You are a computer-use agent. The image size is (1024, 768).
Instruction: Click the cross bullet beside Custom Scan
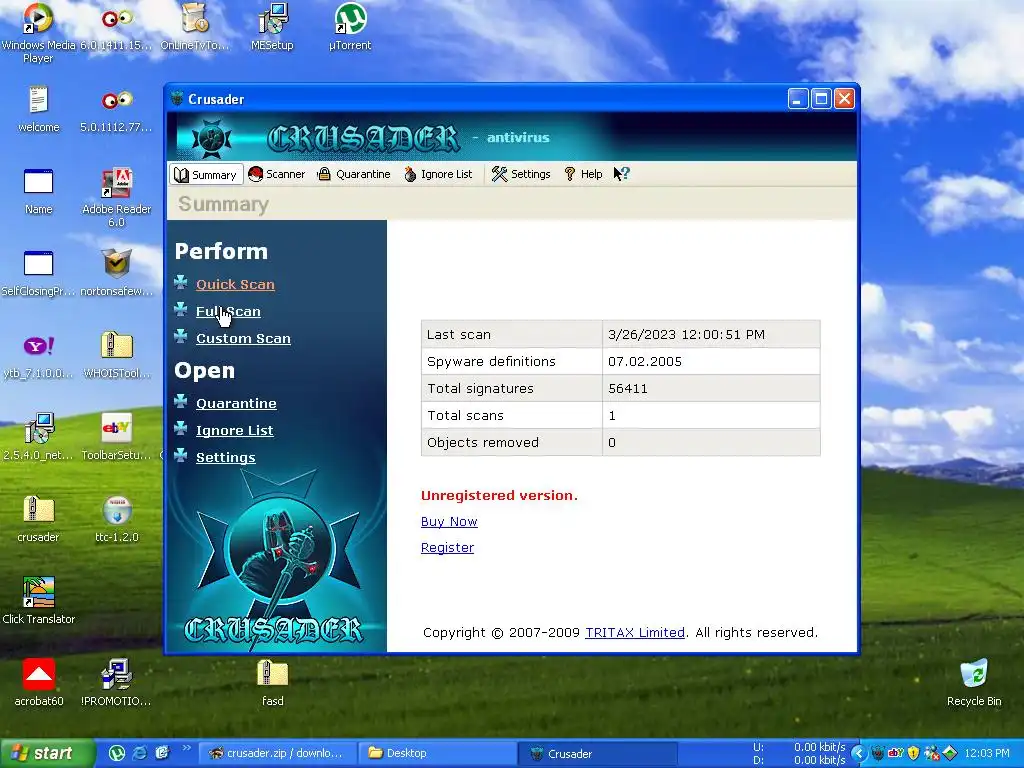181,336
